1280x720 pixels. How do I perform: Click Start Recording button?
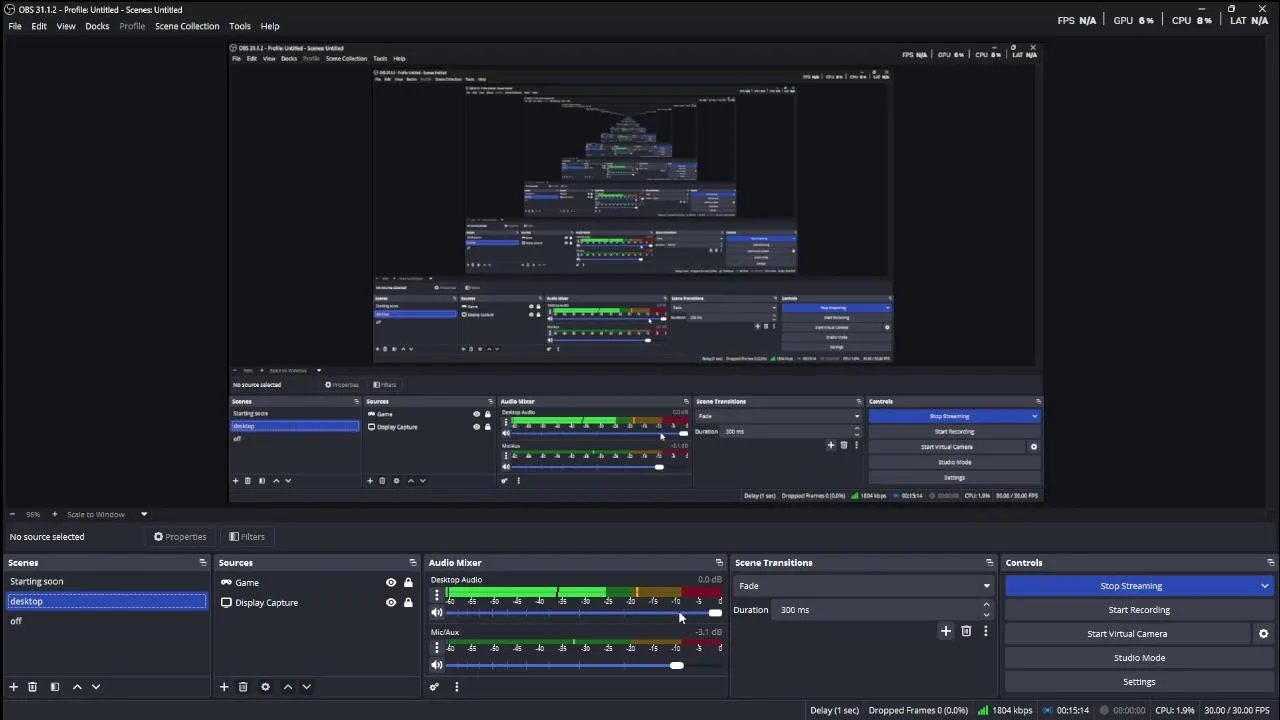(x=1139, y=610)
